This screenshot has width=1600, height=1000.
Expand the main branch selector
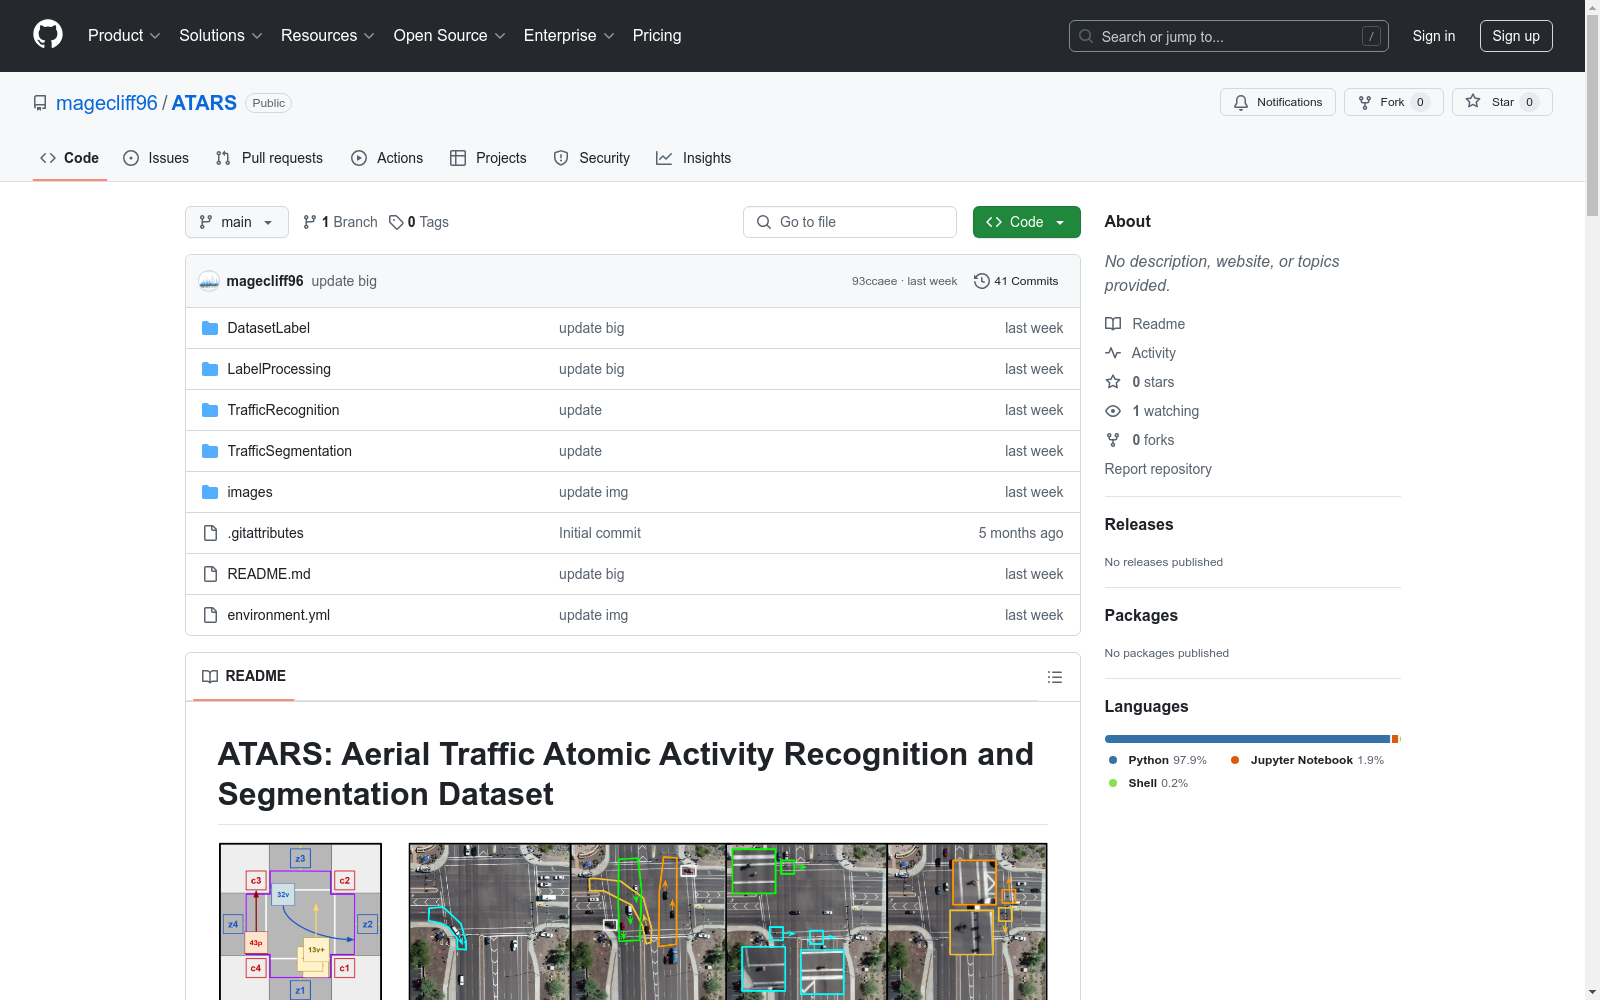click(236, 222)
